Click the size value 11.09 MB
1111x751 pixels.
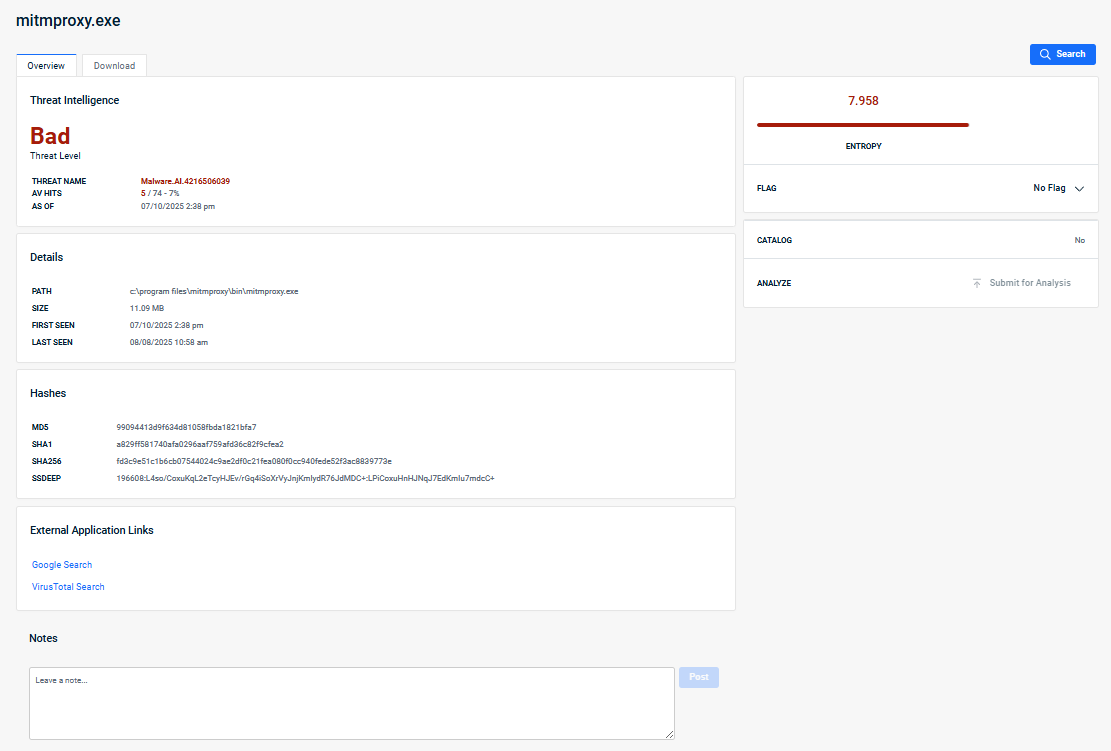click(x=147, y=308)
